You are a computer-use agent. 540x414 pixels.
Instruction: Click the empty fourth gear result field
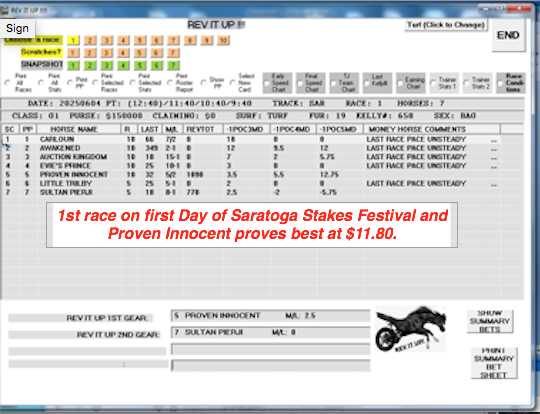pos(270,365)
